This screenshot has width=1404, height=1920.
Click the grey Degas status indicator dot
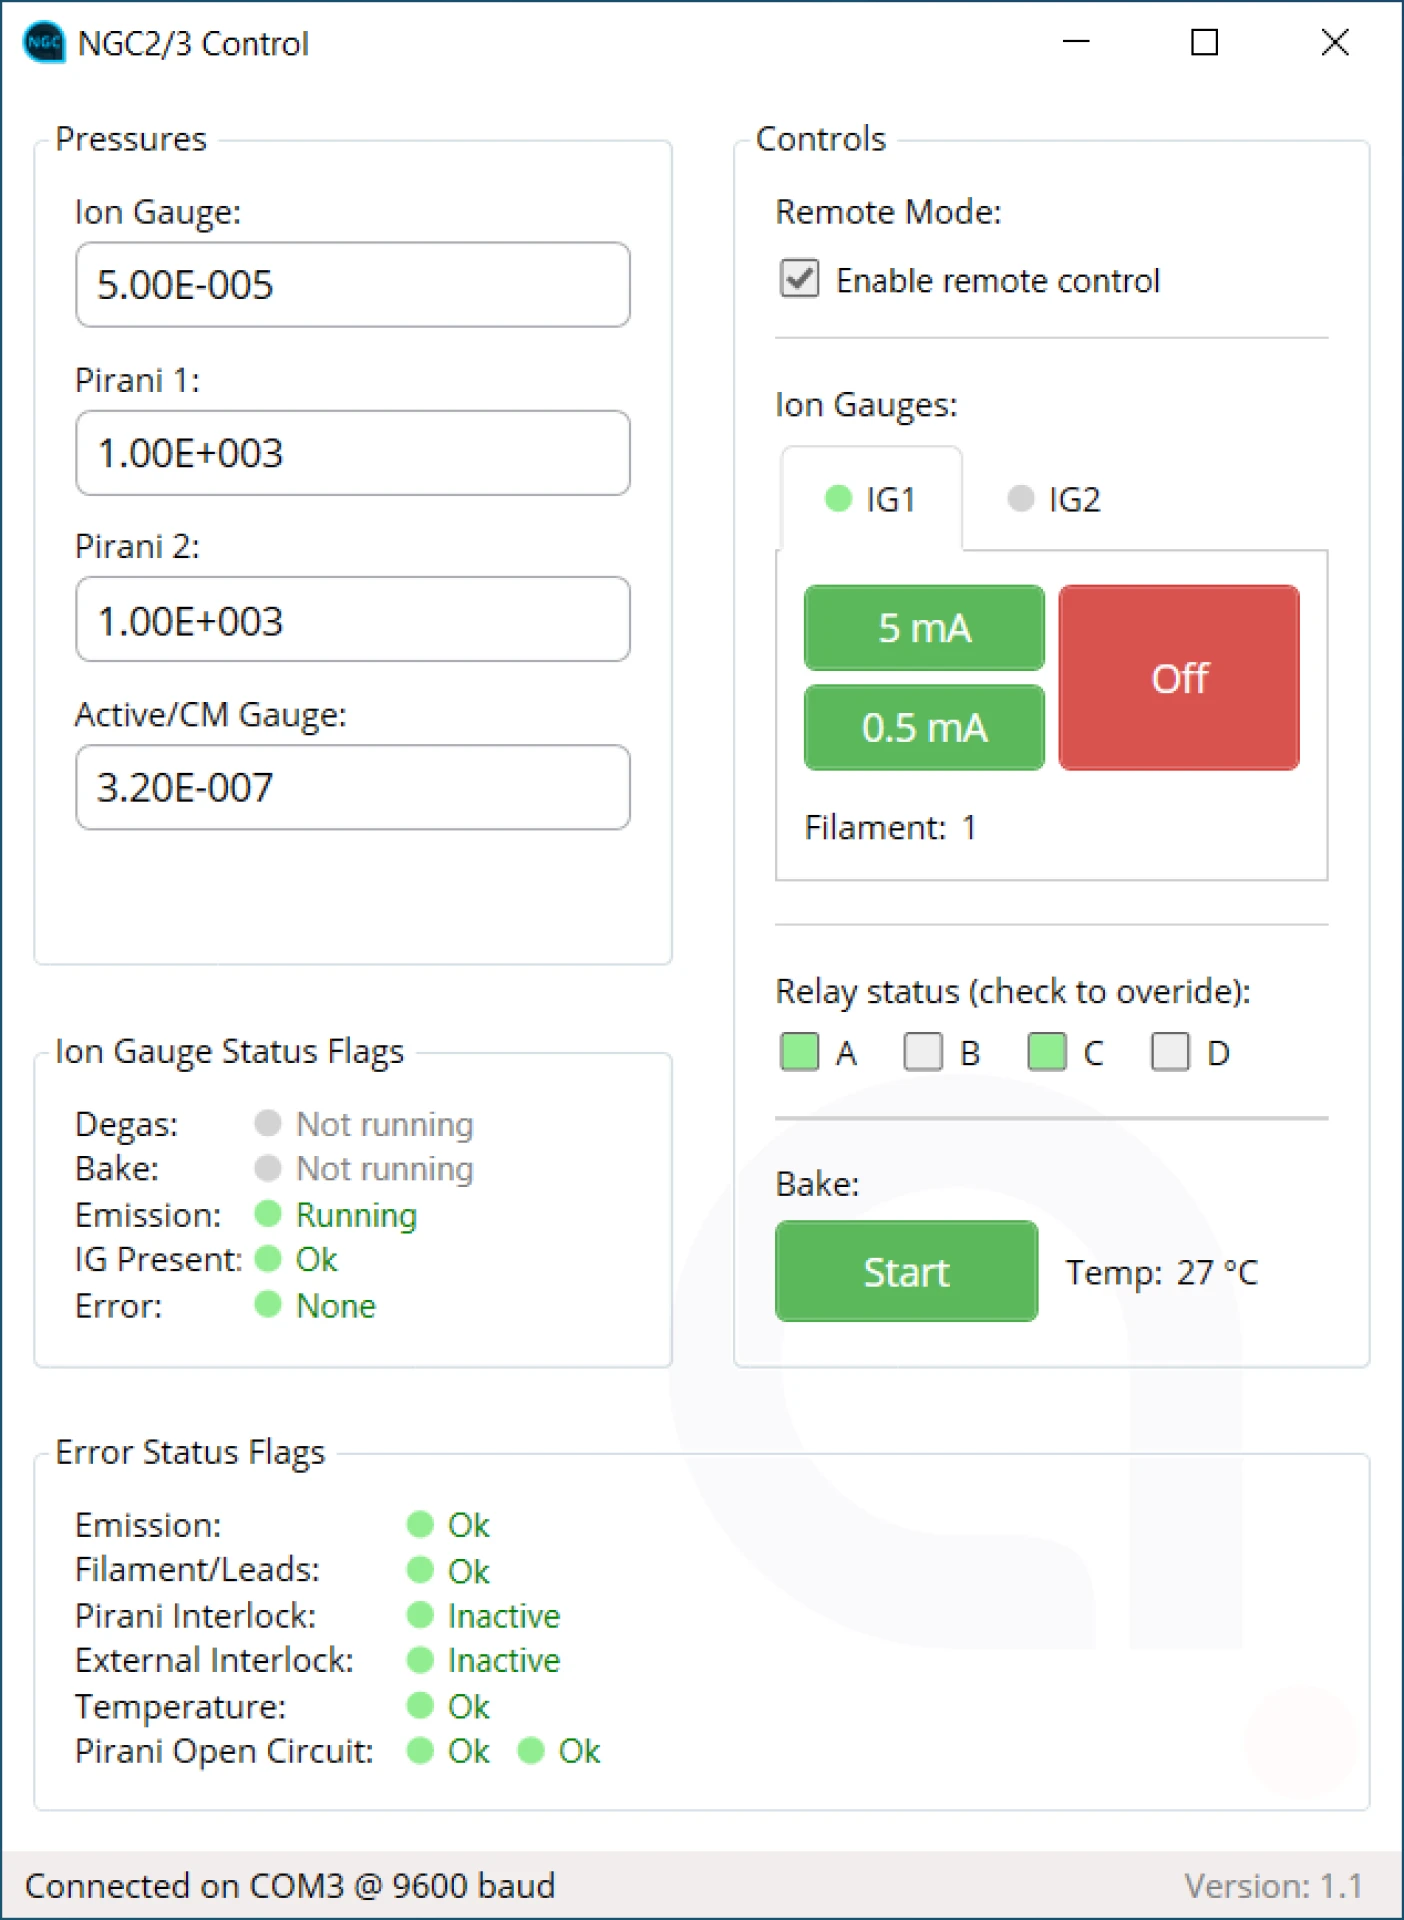[x=267, y=1123]
